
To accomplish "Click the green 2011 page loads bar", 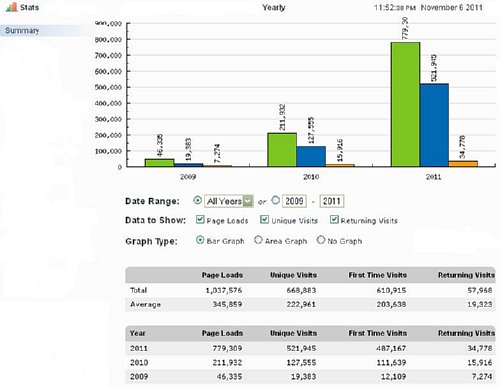I will [x=405, y=104].
